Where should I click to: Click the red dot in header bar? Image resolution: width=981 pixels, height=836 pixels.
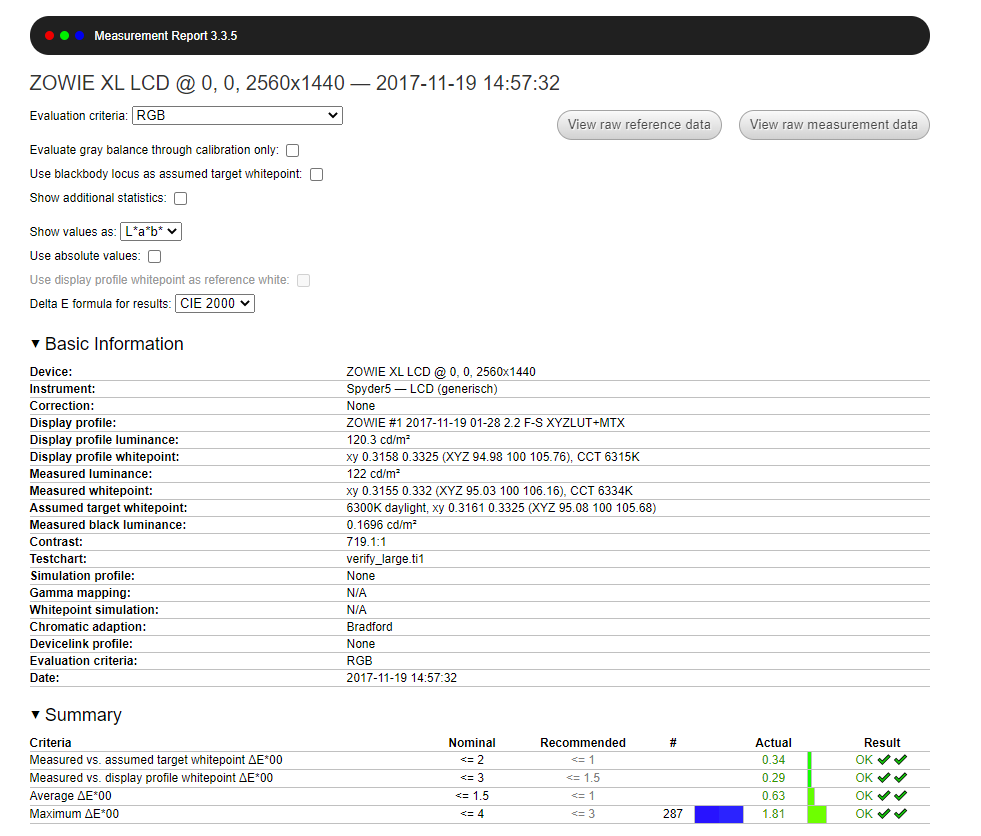(49, 36)
